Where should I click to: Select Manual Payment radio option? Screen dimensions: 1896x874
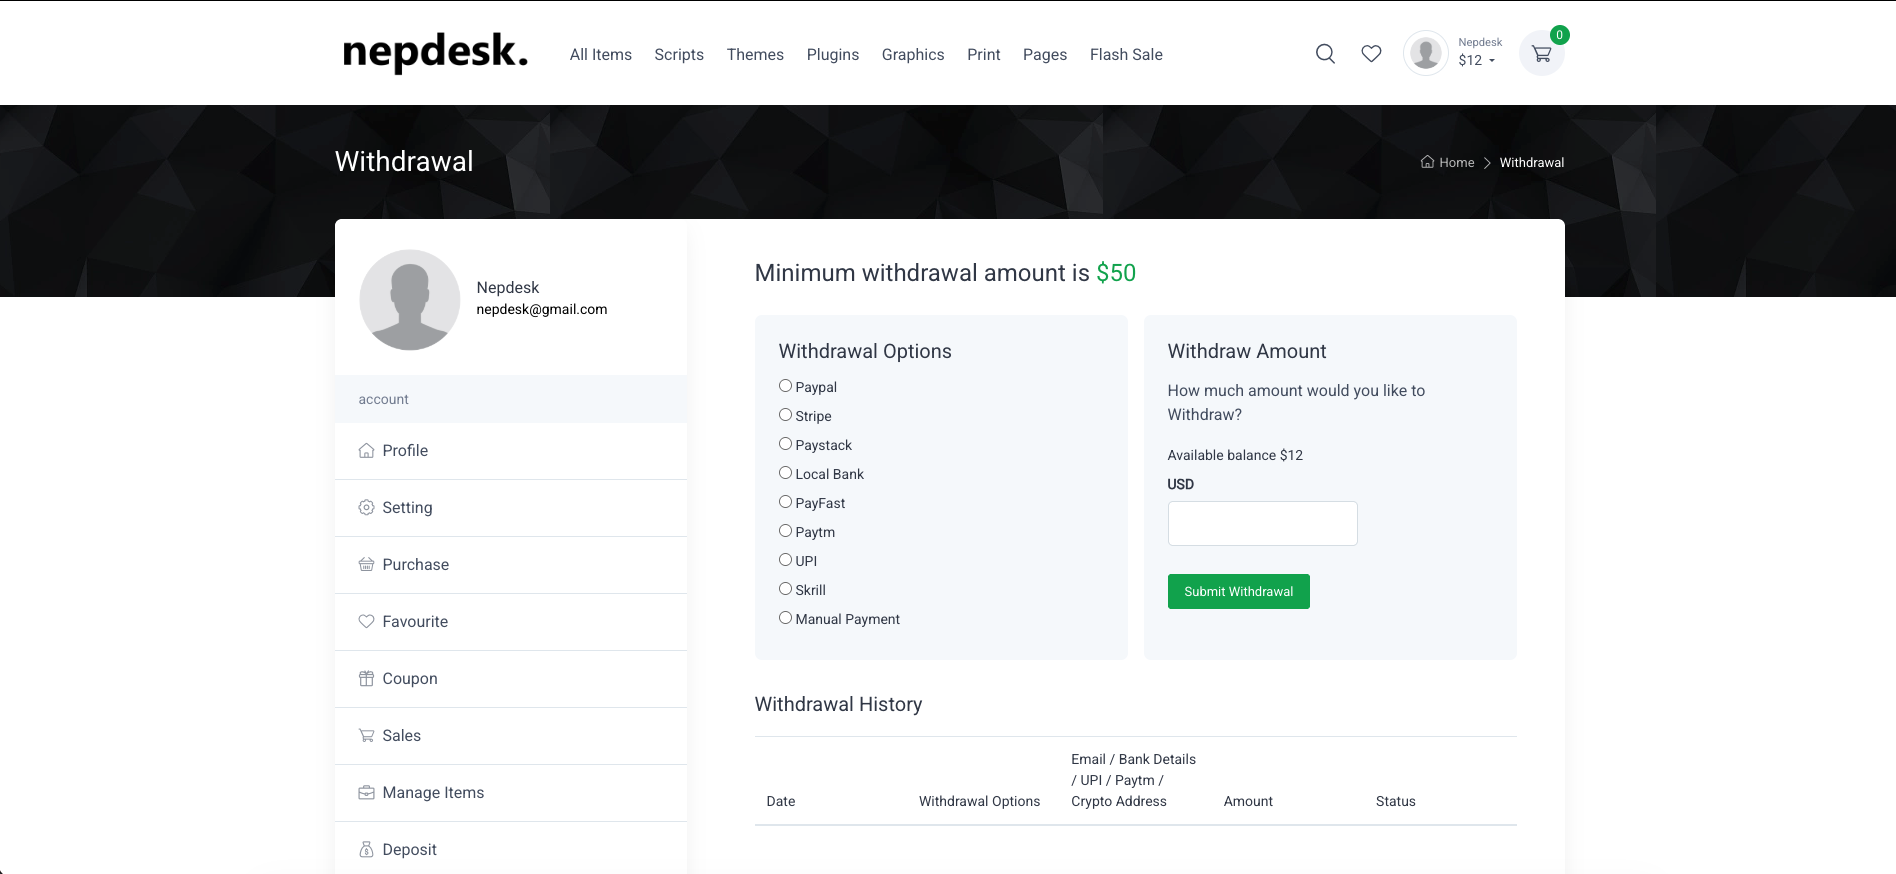click(x=785, y=618)
